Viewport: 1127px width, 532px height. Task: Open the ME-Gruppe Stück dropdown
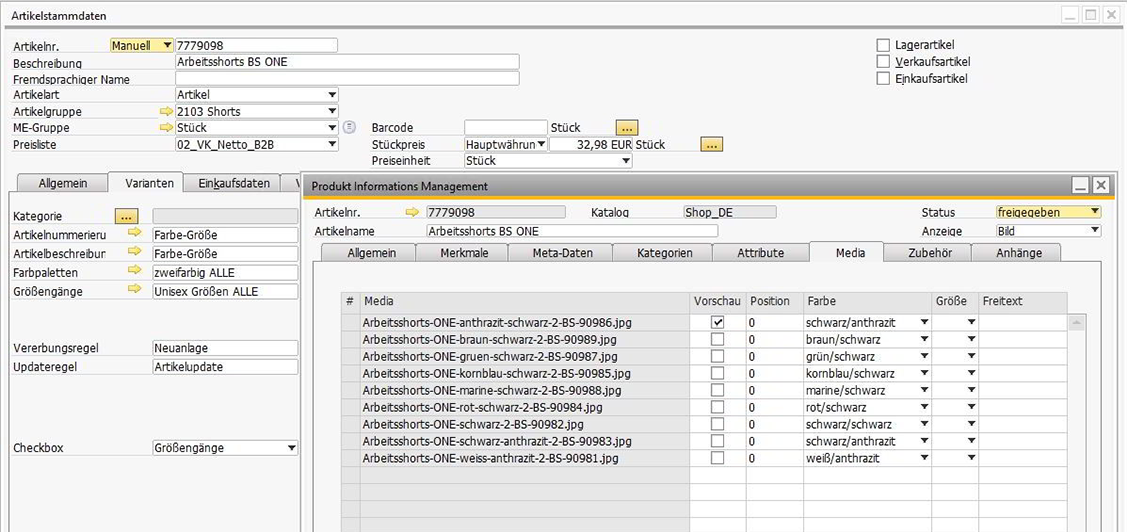[332, 127]
